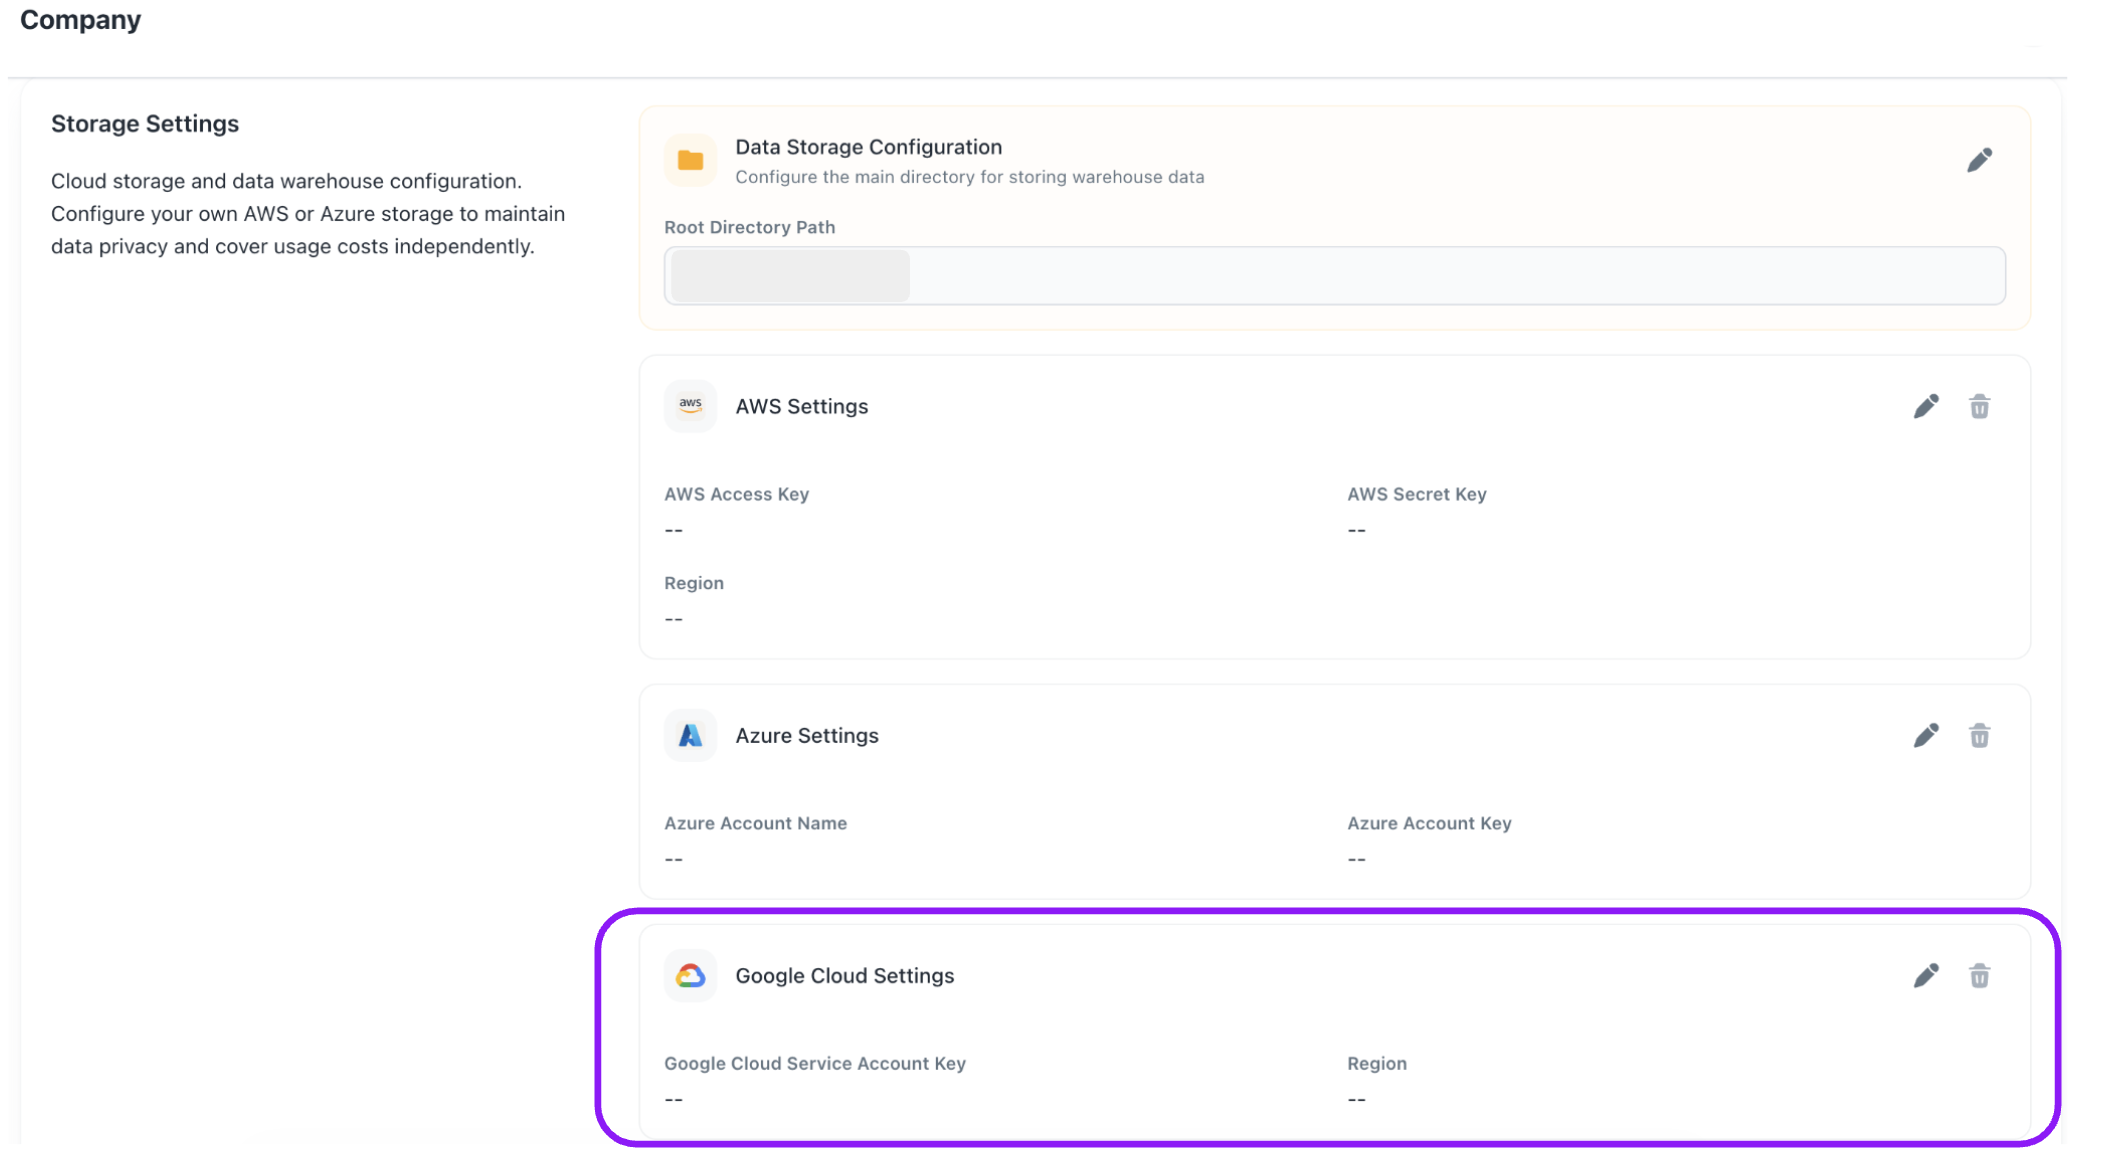Click the AWS logo icon

[x=690, y=406]
